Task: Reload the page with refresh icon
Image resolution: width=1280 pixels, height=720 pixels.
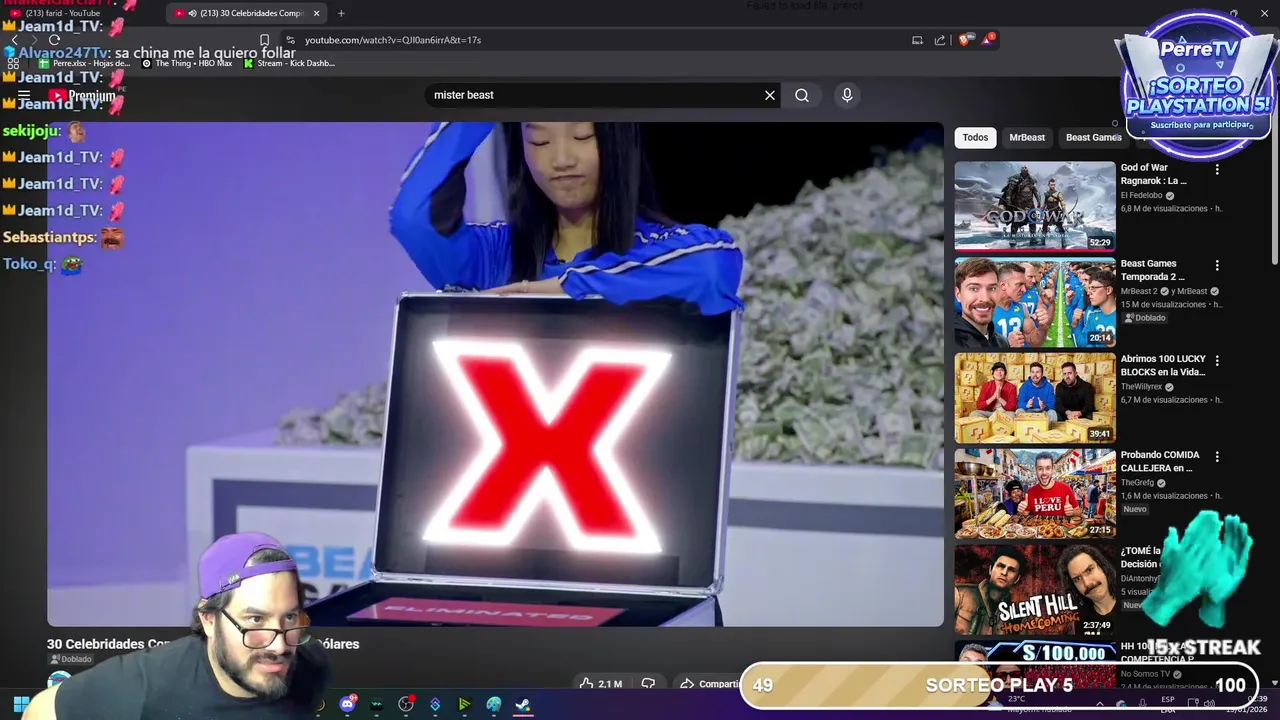Action: (x=54, y=40)
